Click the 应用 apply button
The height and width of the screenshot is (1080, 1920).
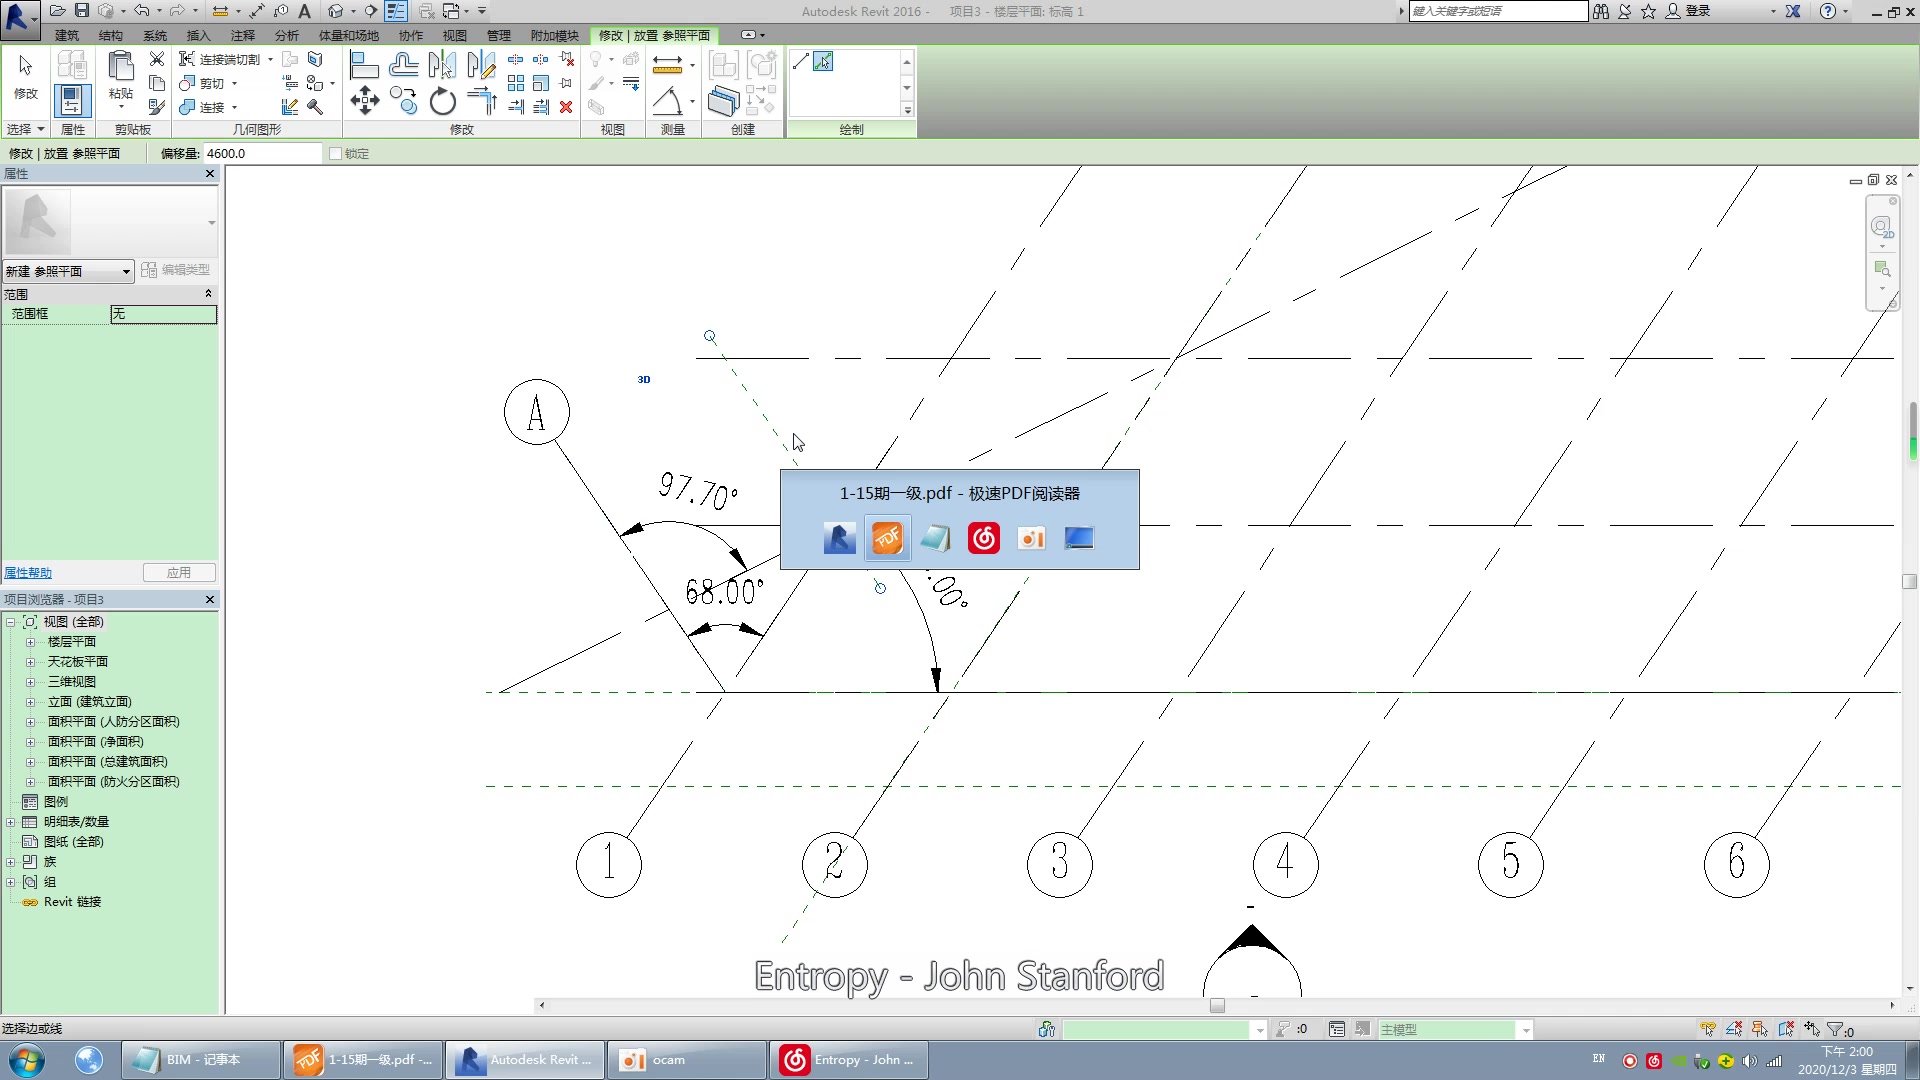coord(179,573)
